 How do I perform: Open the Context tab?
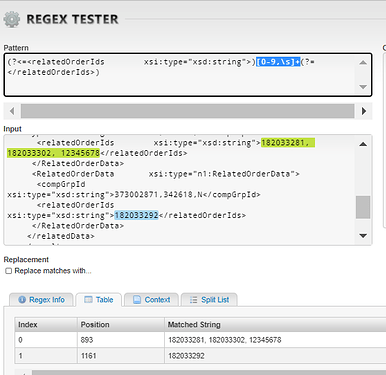coord(151,300)
